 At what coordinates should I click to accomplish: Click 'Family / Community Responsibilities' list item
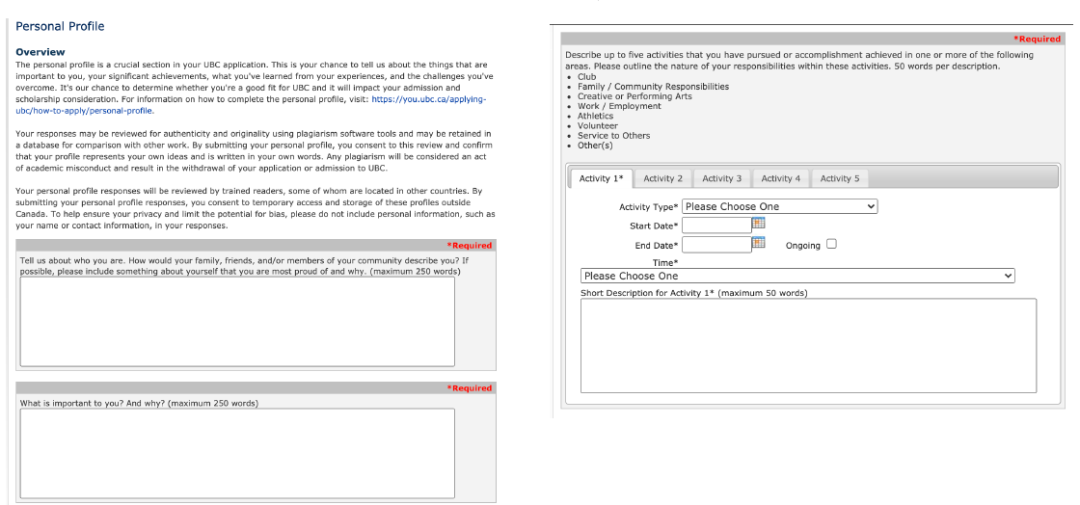tap(653, 87)
